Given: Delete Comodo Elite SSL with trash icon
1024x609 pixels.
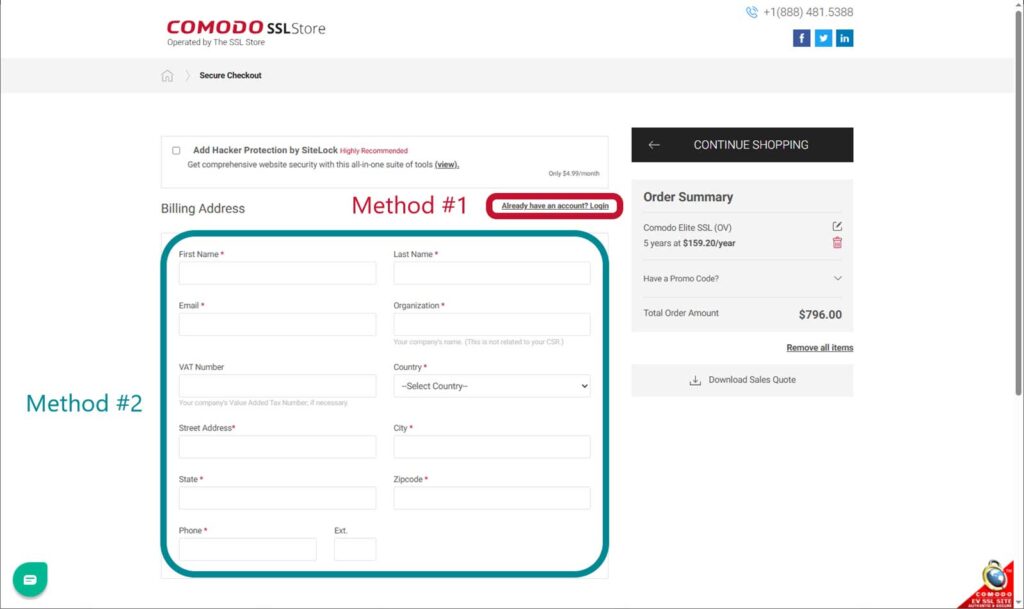Looking at the screenshot, I should click(837, 243).
